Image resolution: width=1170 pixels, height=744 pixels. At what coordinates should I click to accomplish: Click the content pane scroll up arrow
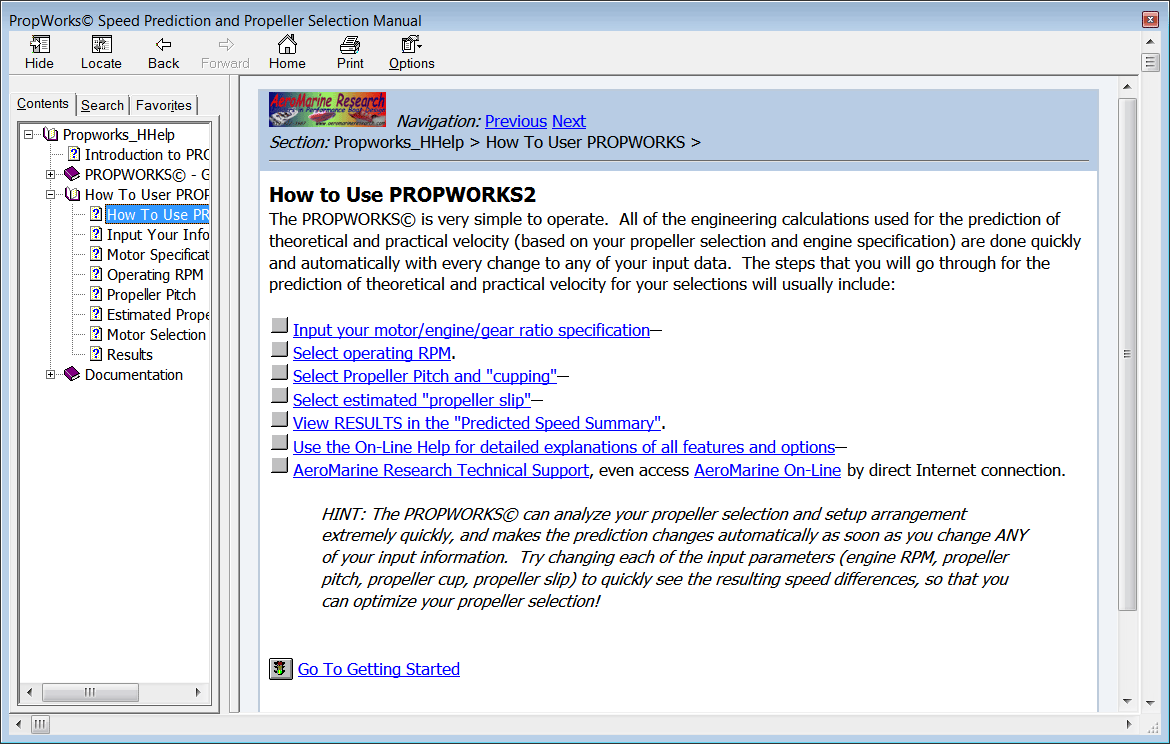point(1127,87)
